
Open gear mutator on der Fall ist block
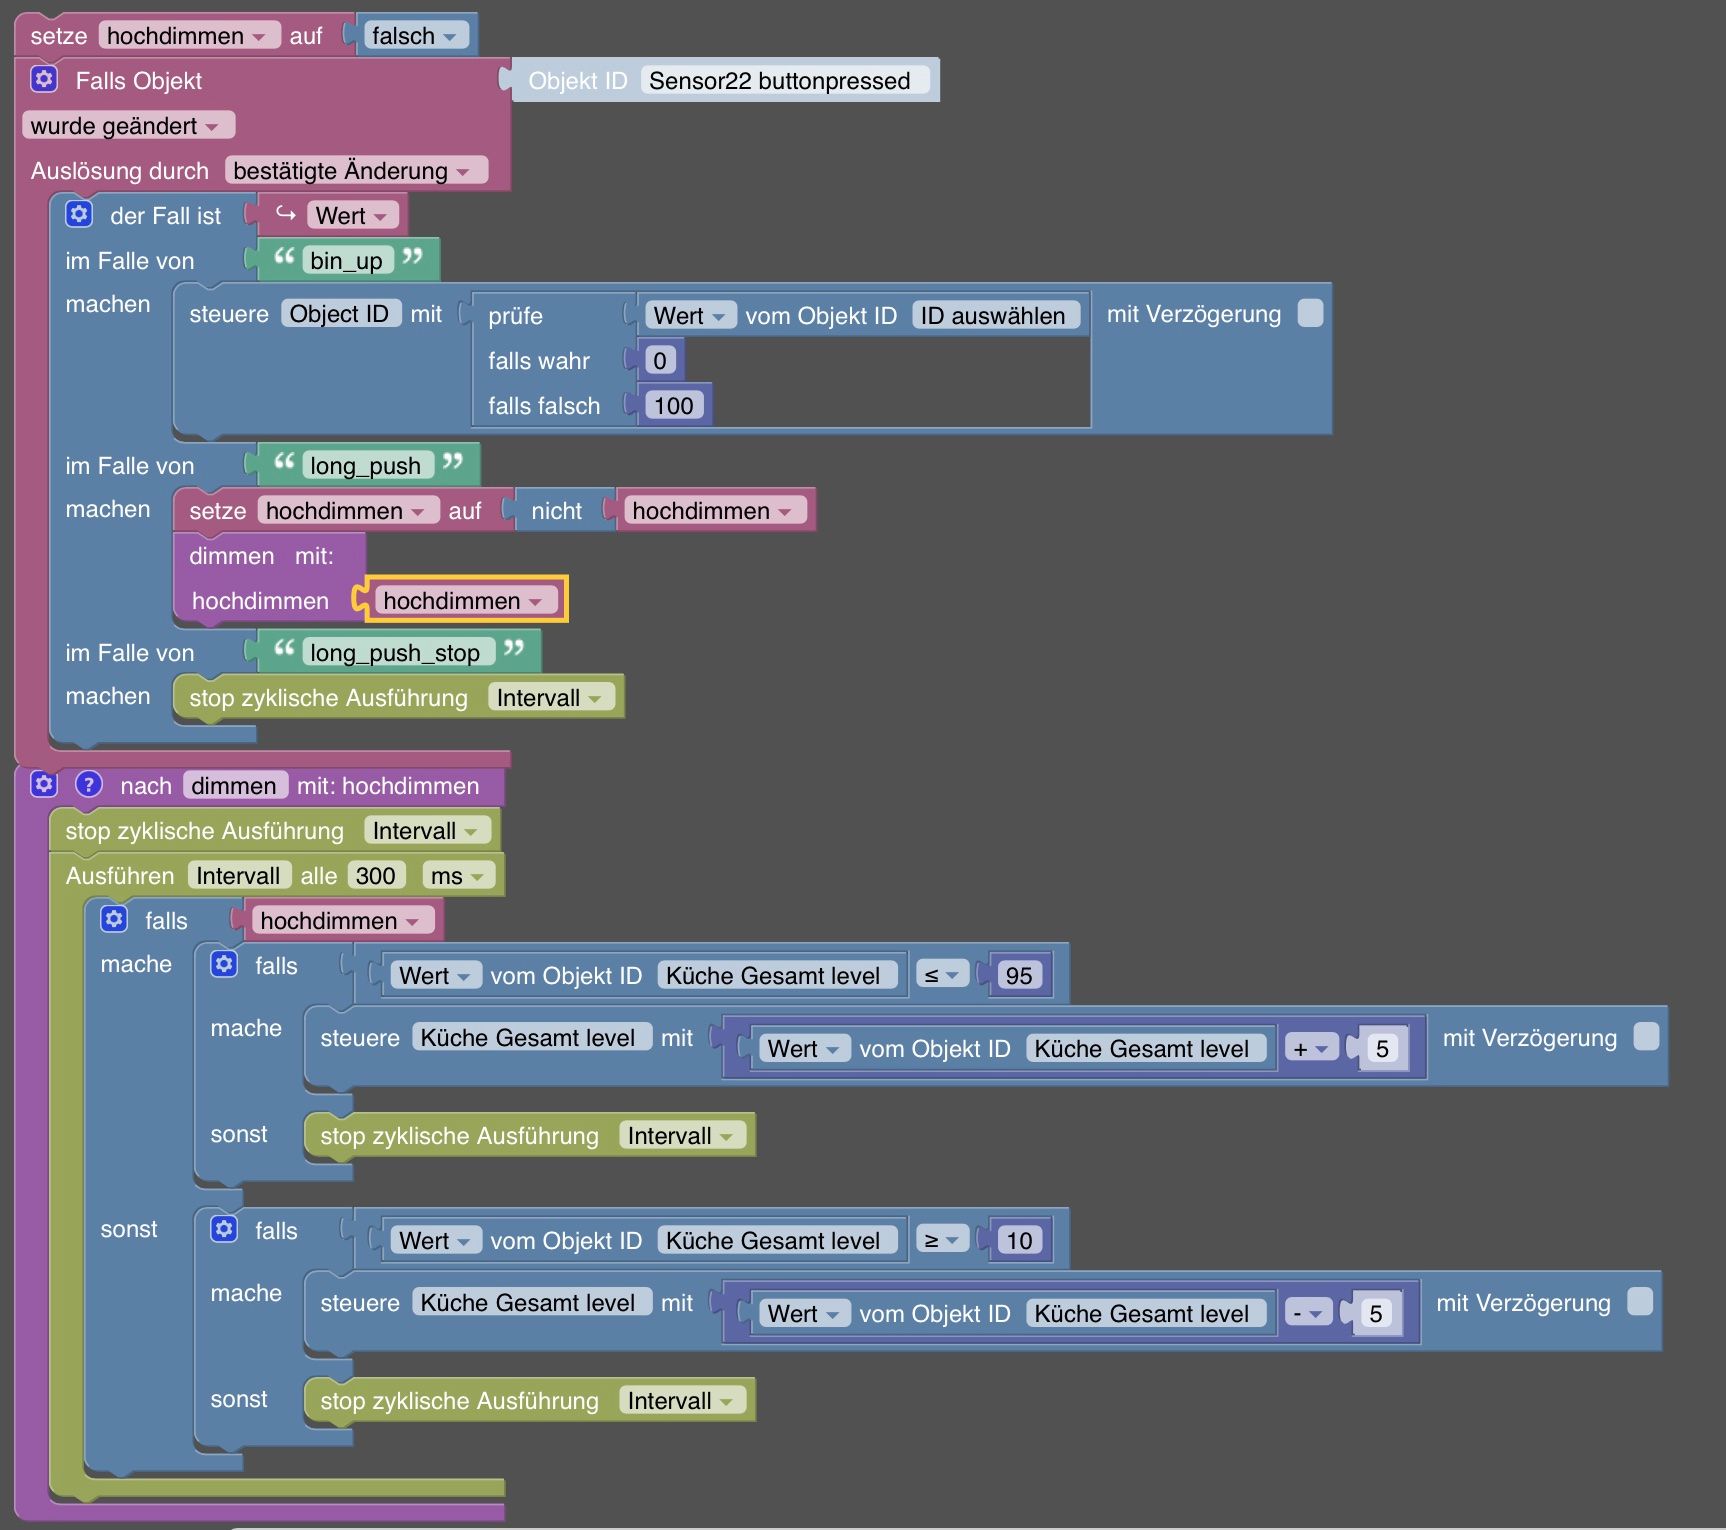79,214
